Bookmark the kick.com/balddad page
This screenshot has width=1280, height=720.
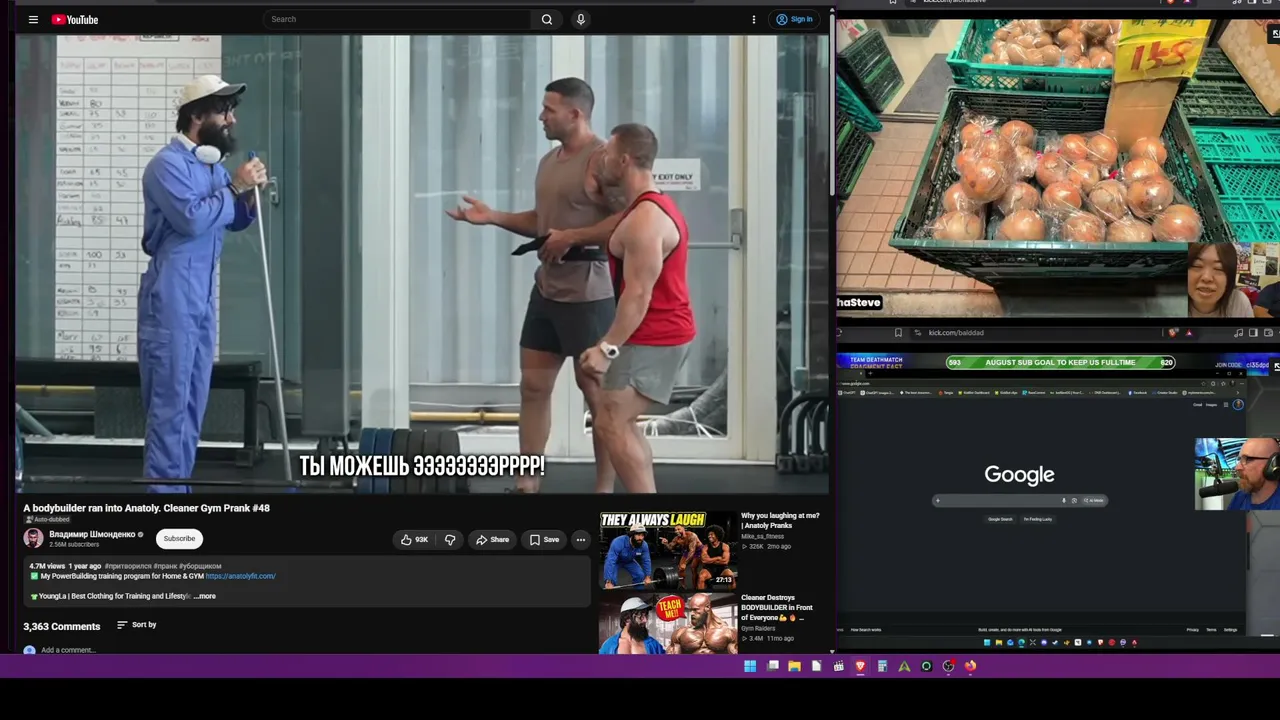coord(898,333)
